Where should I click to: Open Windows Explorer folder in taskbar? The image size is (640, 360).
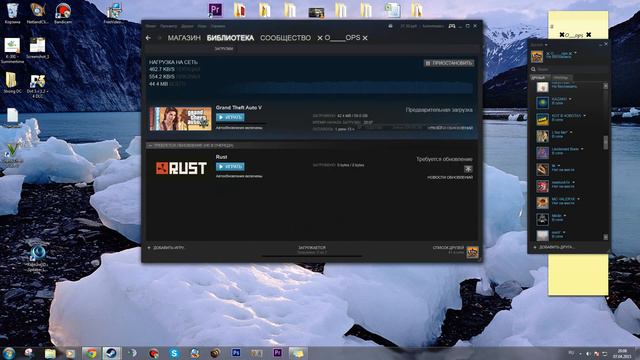[50, 353]
